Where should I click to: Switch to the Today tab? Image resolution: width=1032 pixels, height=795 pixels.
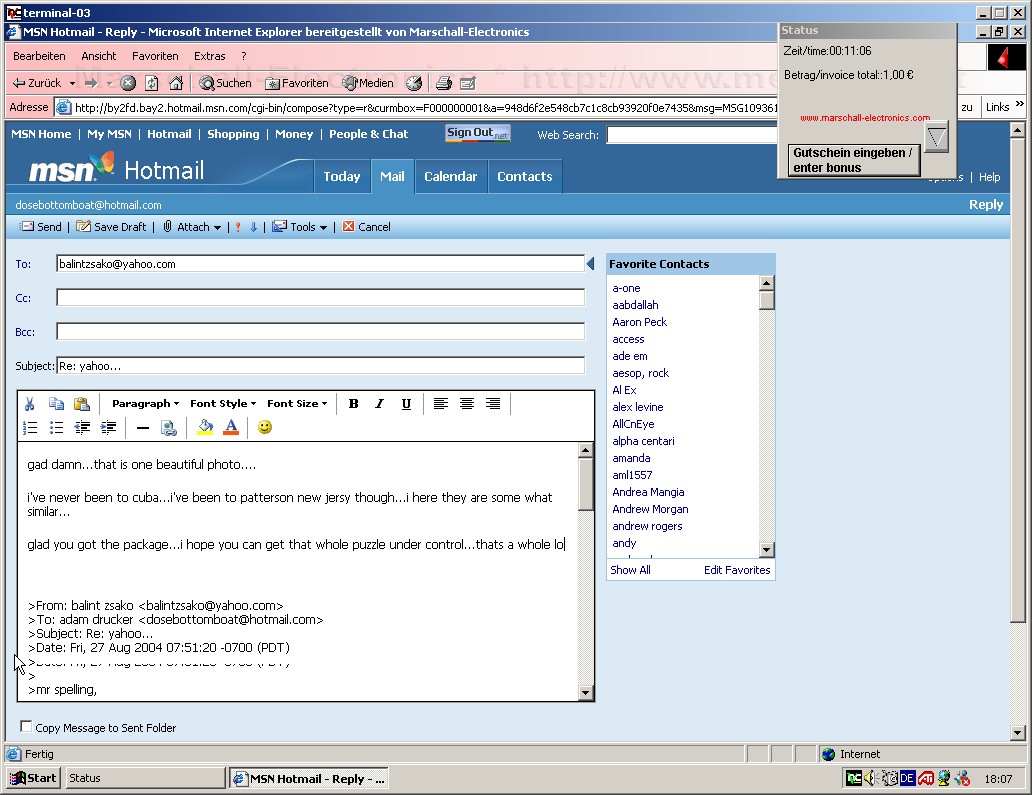click(342, 176)
